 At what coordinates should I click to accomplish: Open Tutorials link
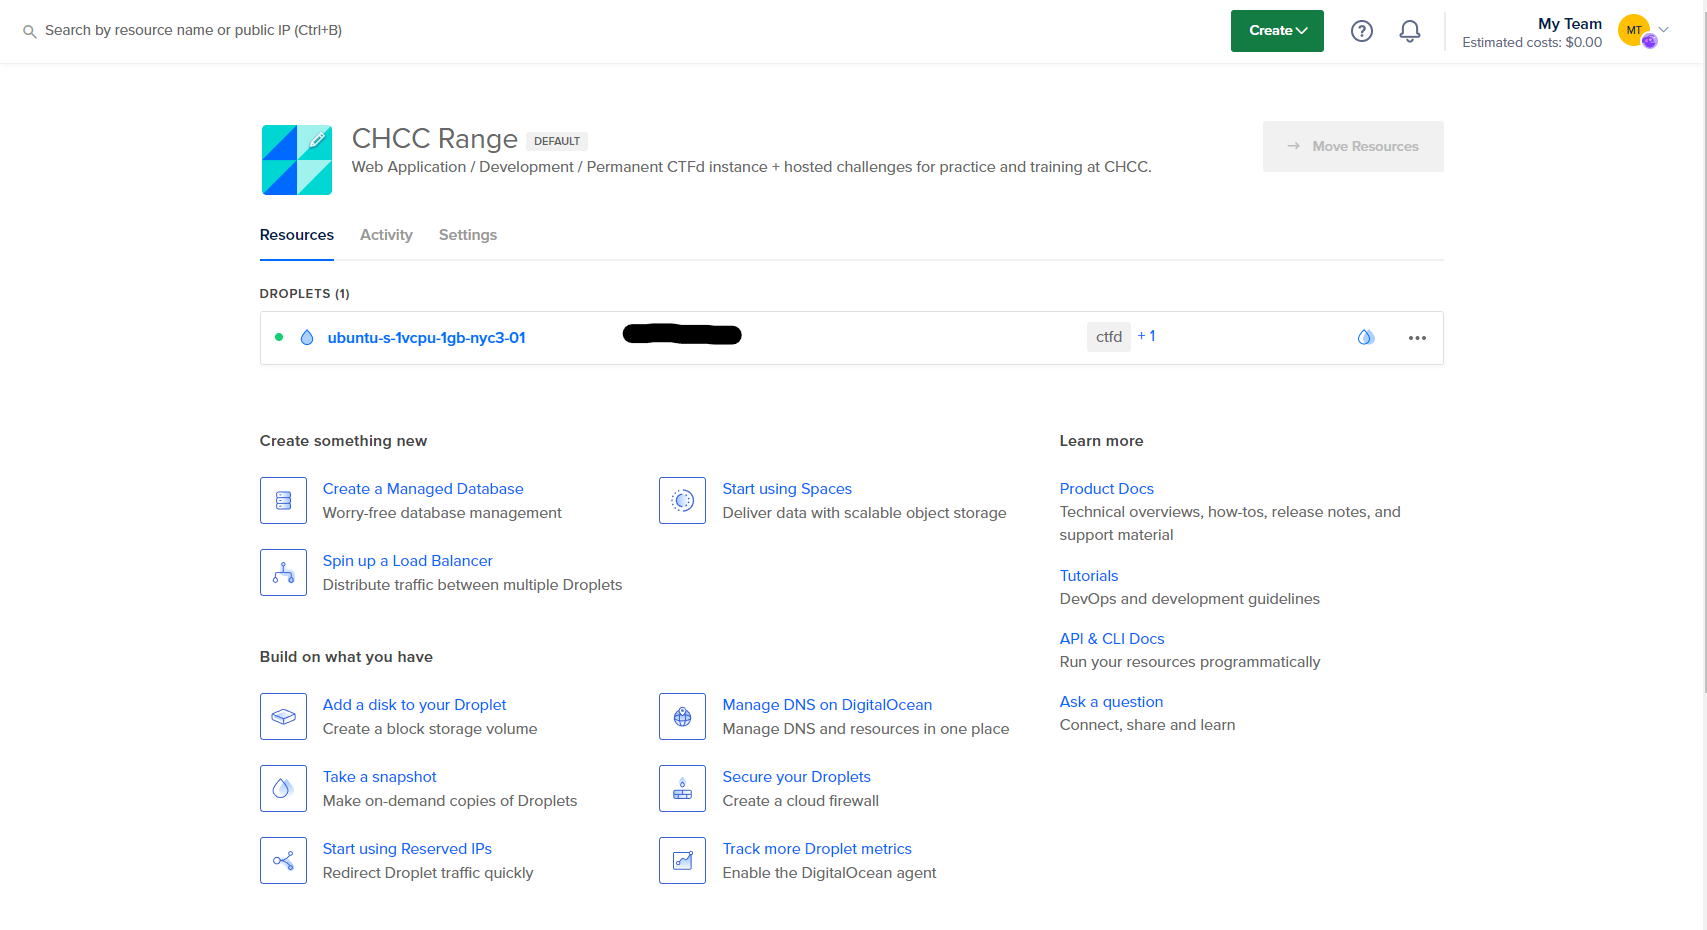pos(1089,576)
